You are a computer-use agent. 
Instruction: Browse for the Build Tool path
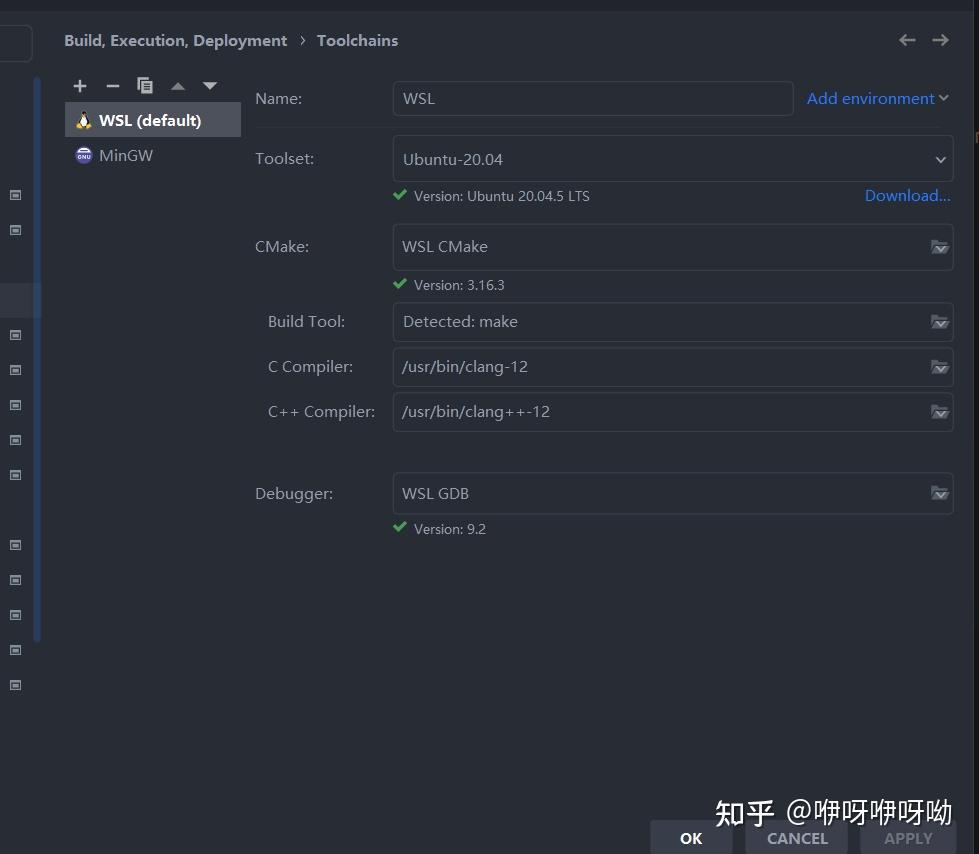[940, 321]
